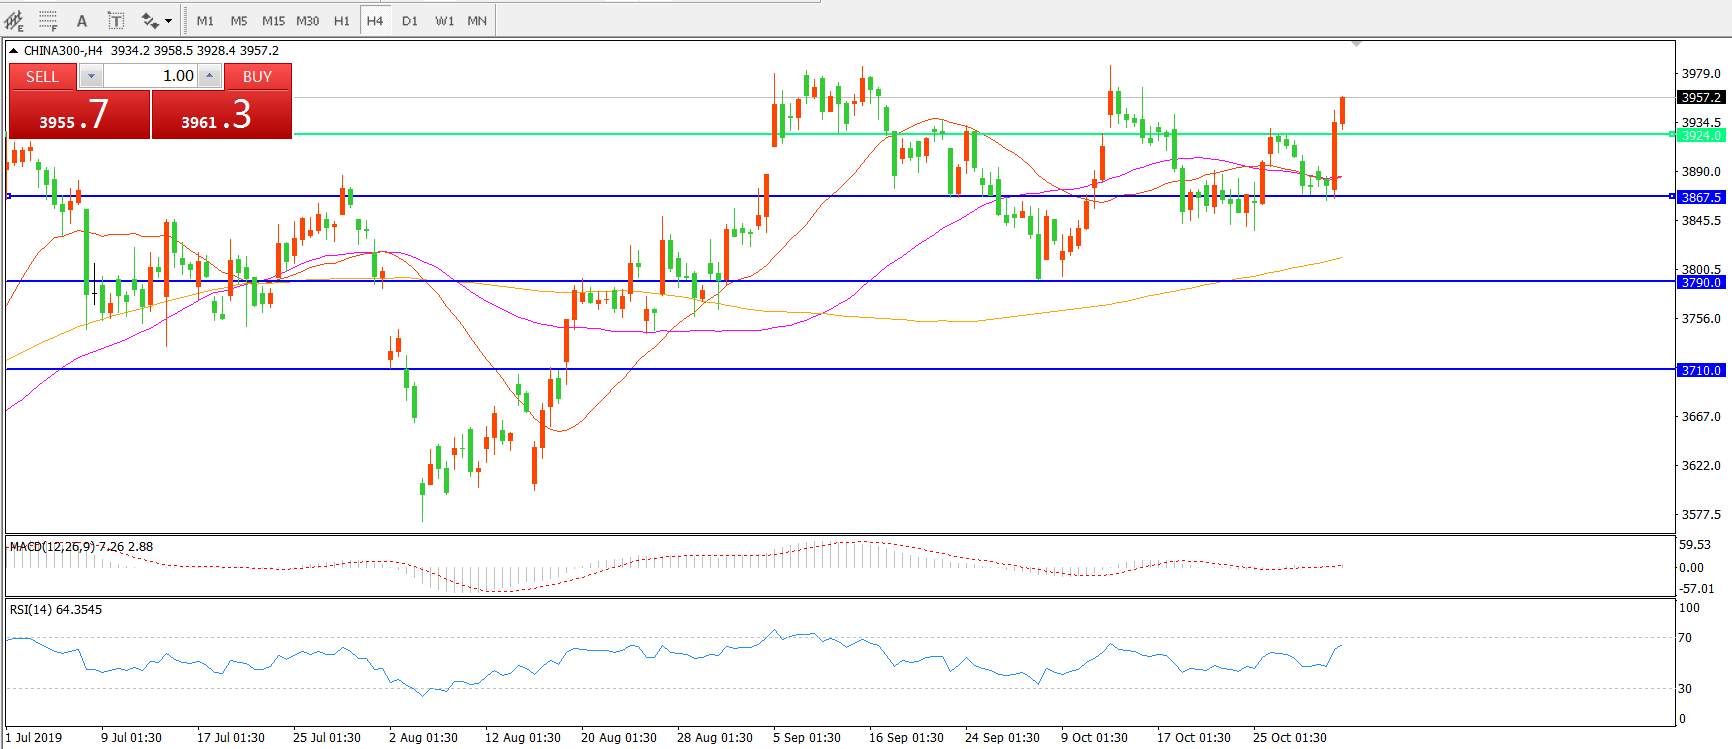Choose the Text 'A' drawing tool

(x=82, y=20)
